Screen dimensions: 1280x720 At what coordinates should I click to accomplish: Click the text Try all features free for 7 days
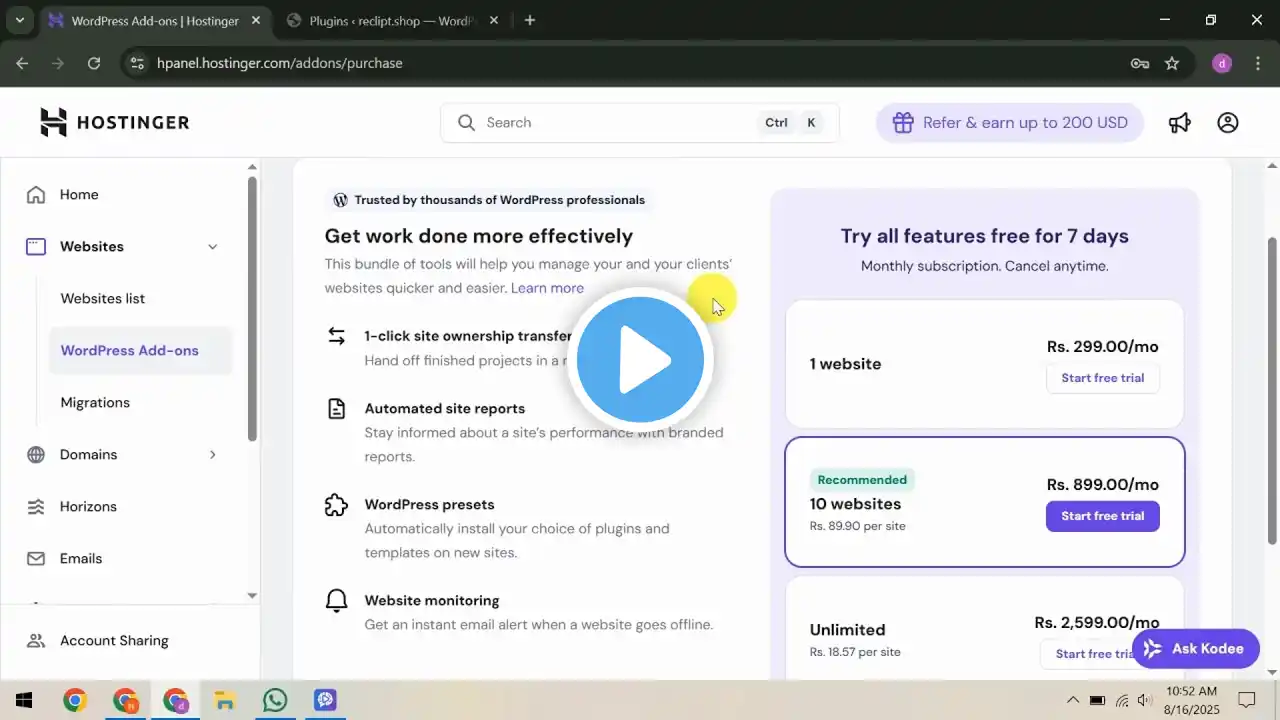coord(985,236)
